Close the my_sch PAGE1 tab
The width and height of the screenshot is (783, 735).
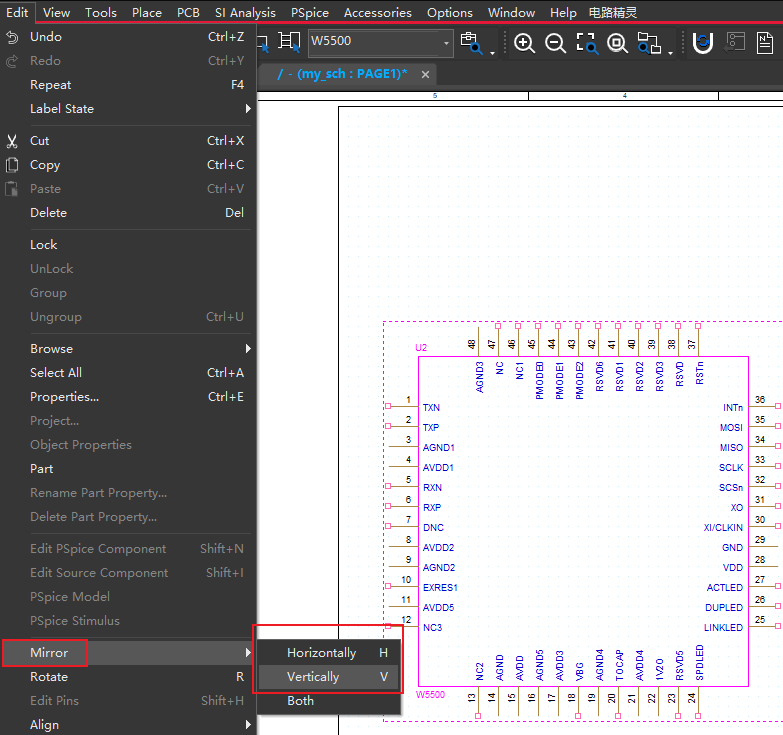[x=425, y=74]
